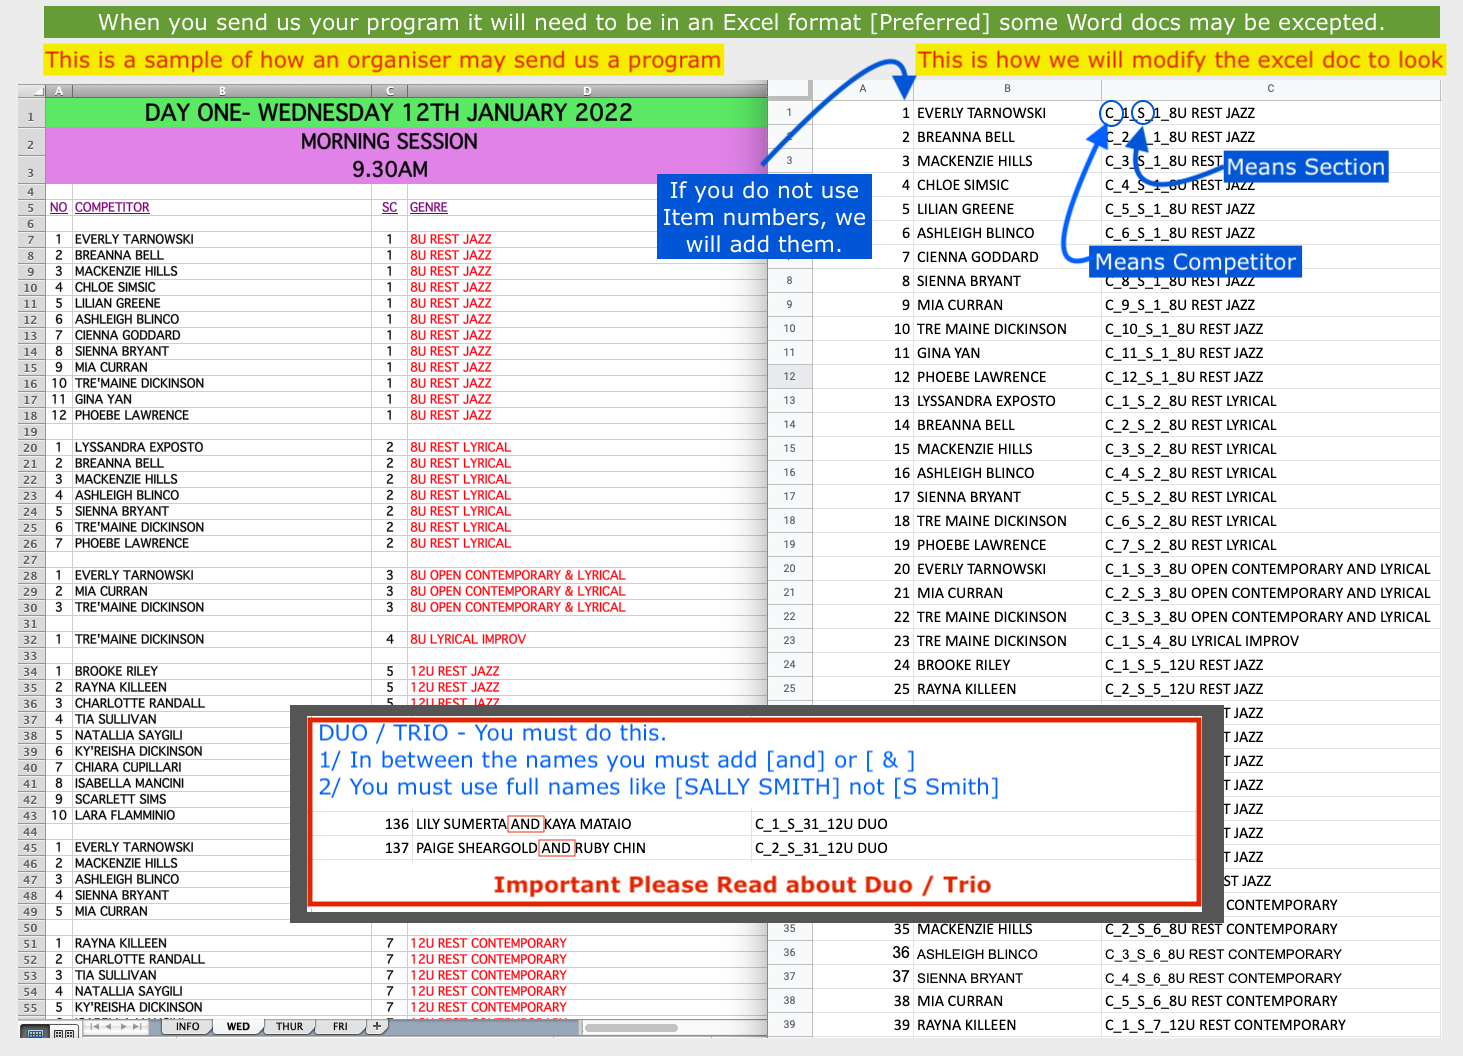Select column B header in left spreadsheet
The width and height of the screenshot is (1463, 1056).
coord(222,91)
